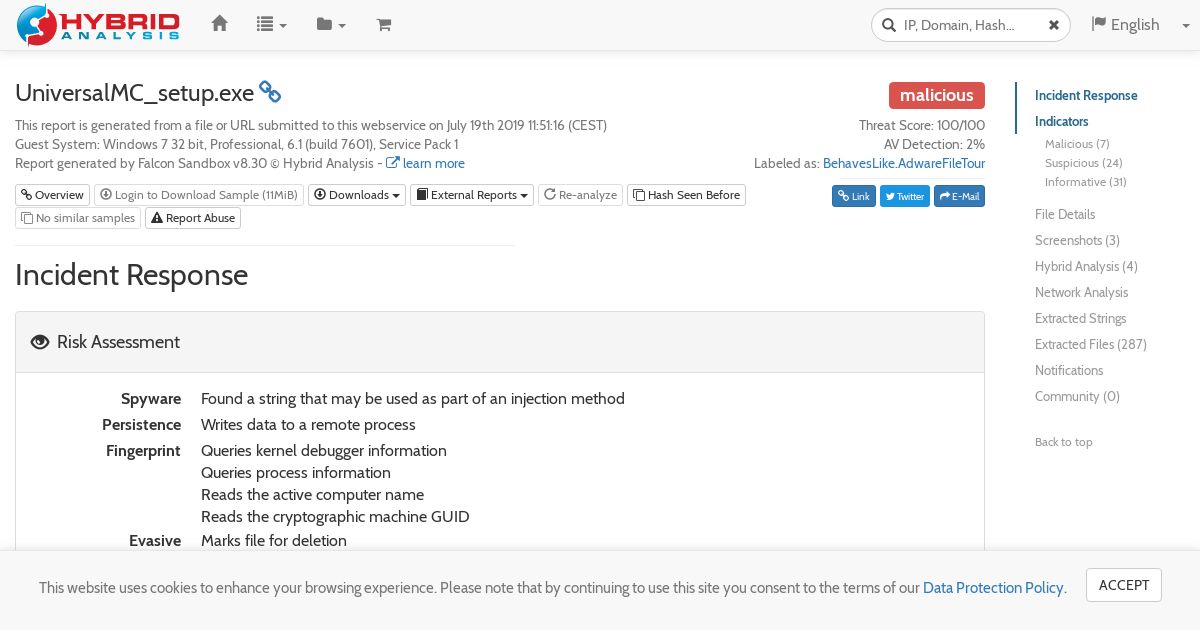Click the eye icon beside Risk Assessment
This screenshot has height=630, width=1200.
(40, 342)
